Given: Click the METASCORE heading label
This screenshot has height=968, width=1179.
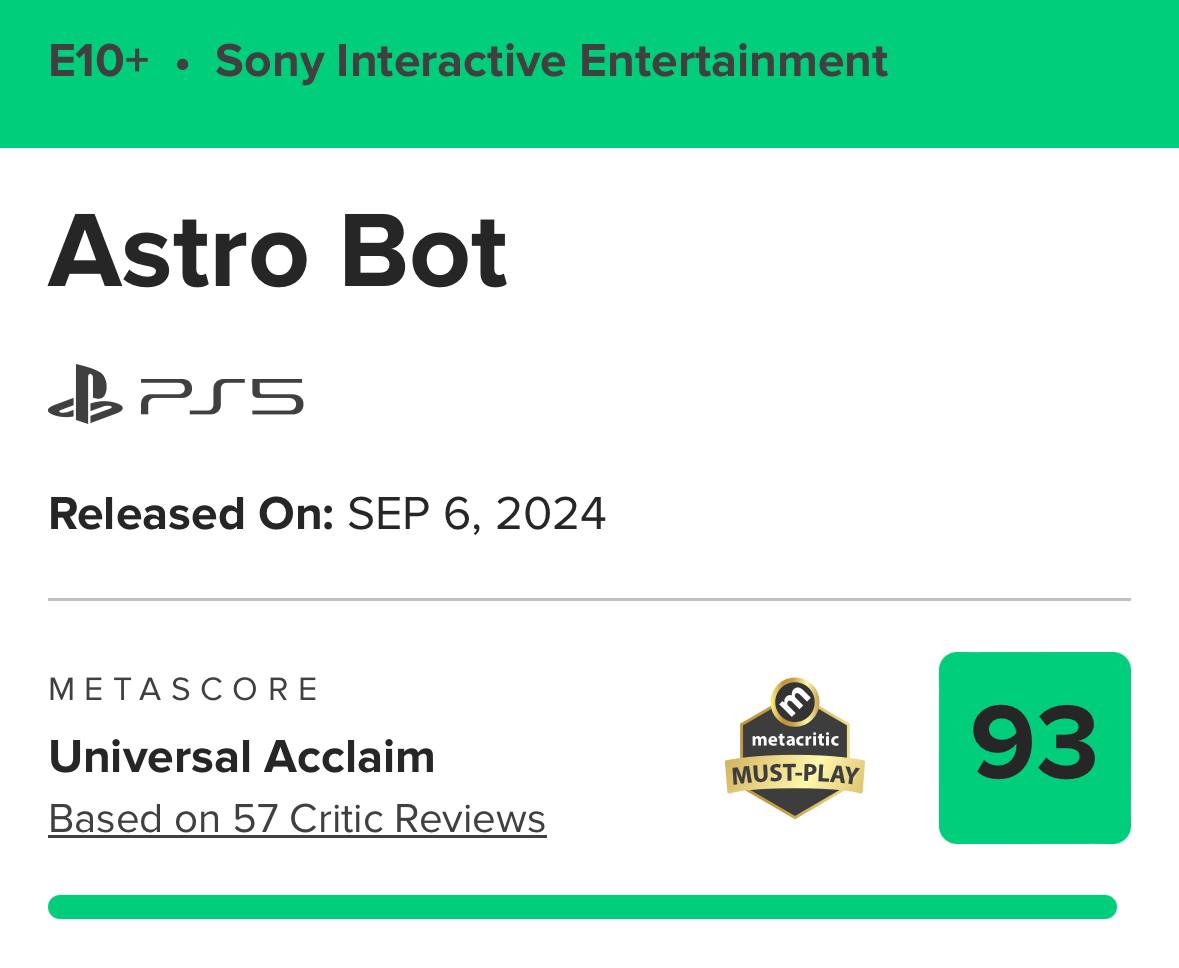Looking at the screenshot, I should [x=184, y=689].
